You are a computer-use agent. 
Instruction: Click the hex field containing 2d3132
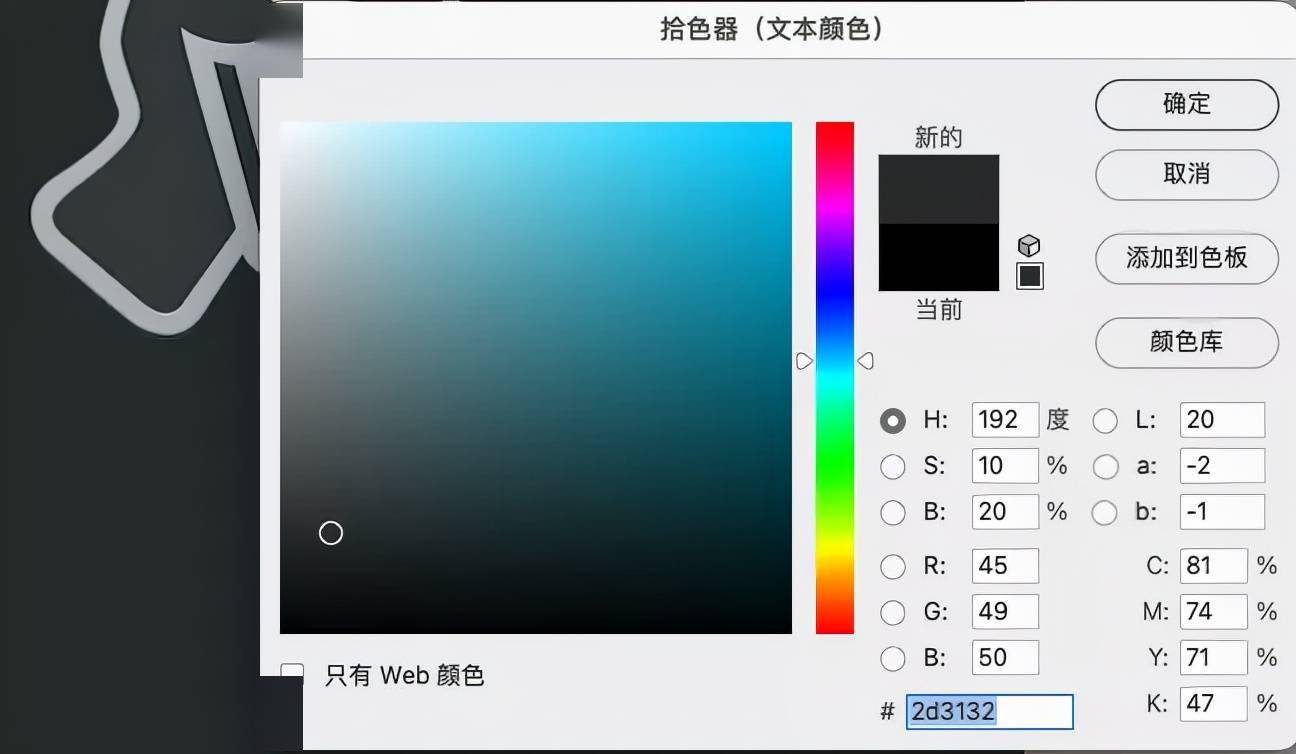[x=989, y=712]
